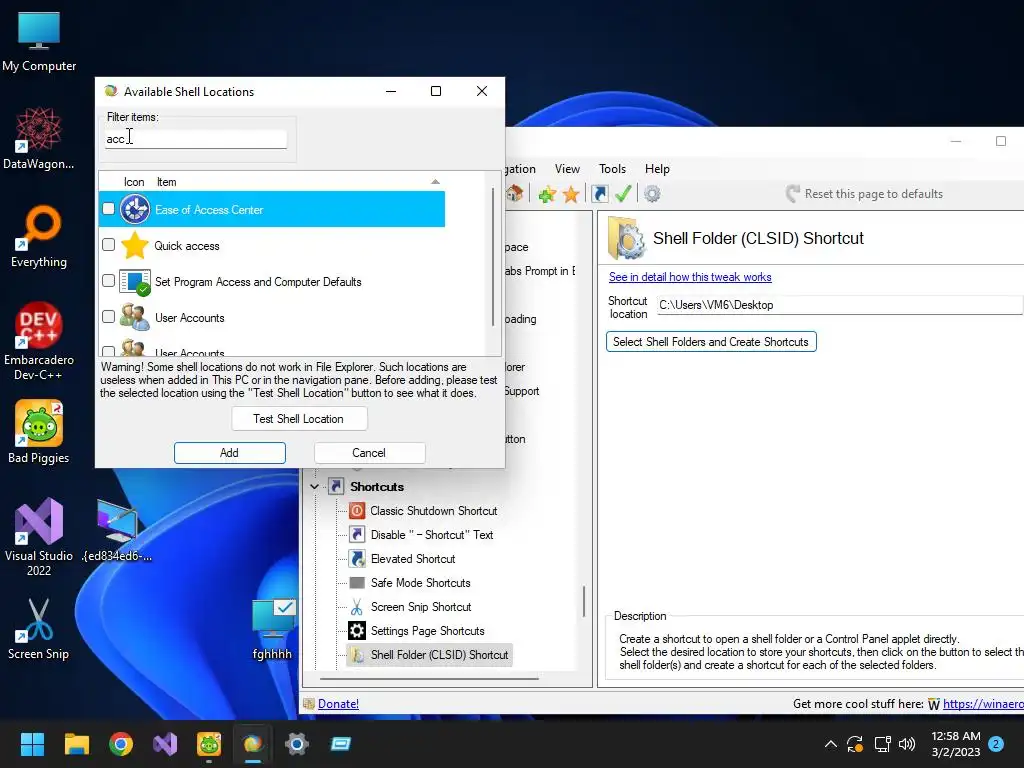This screenshot has width=1024, height=768.
Task: Select the Quick access list item
Action: click(x=272, y=246)
